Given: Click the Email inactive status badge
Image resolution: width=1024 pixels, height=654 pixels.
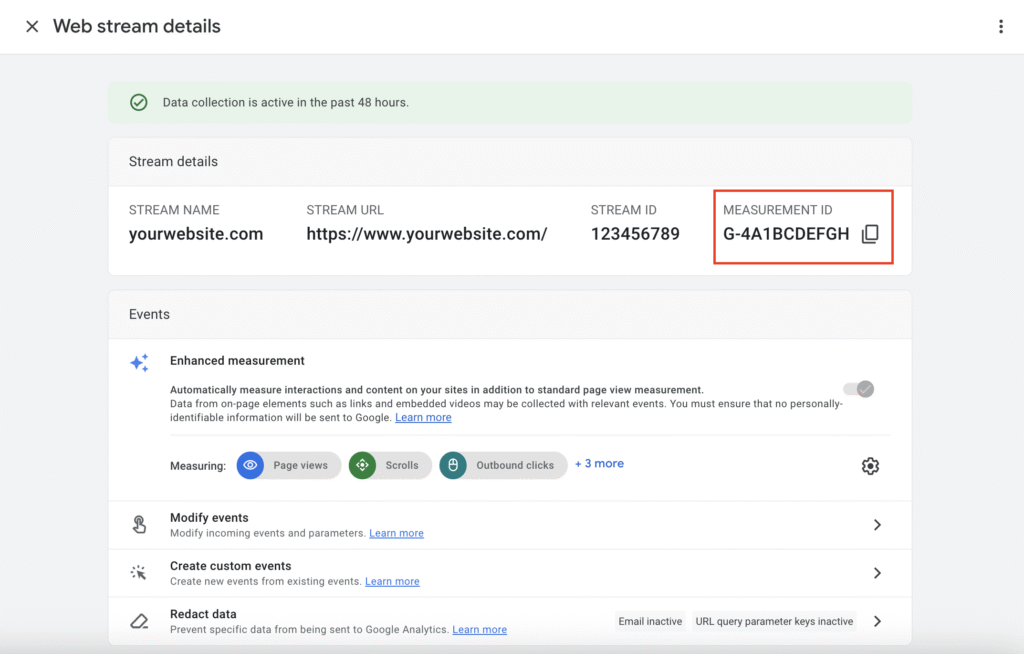Looking at the screenshot, I should (x=650, y=621).
